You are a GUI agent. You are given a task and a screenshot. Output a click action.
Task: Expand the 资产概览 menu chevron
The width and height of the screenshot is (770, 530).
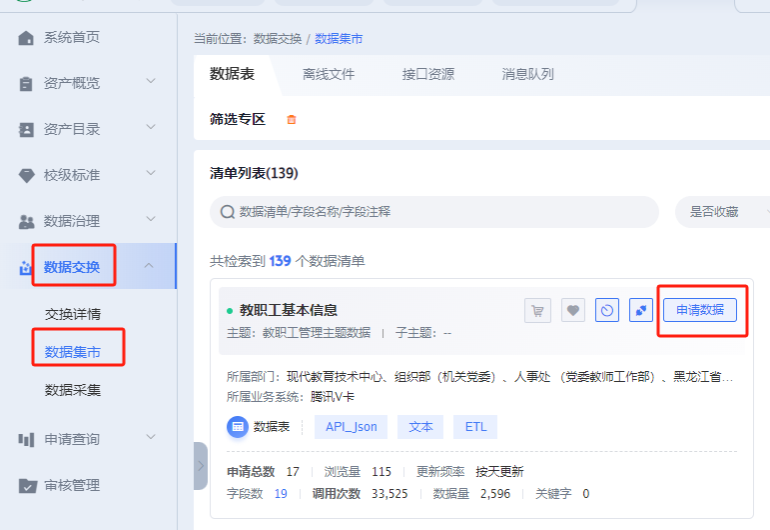[151, 81]
